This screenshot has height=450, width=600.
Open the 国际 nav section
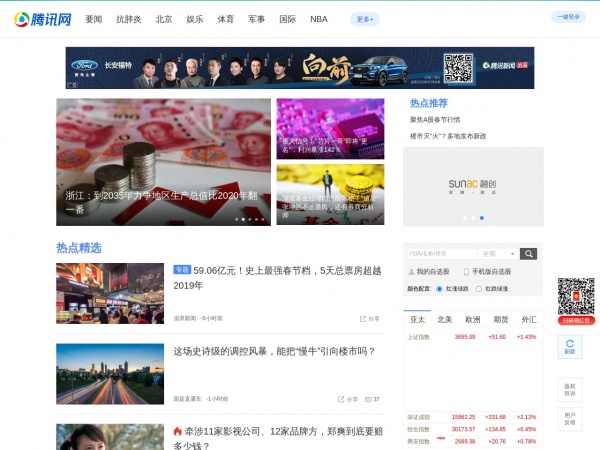287,19
